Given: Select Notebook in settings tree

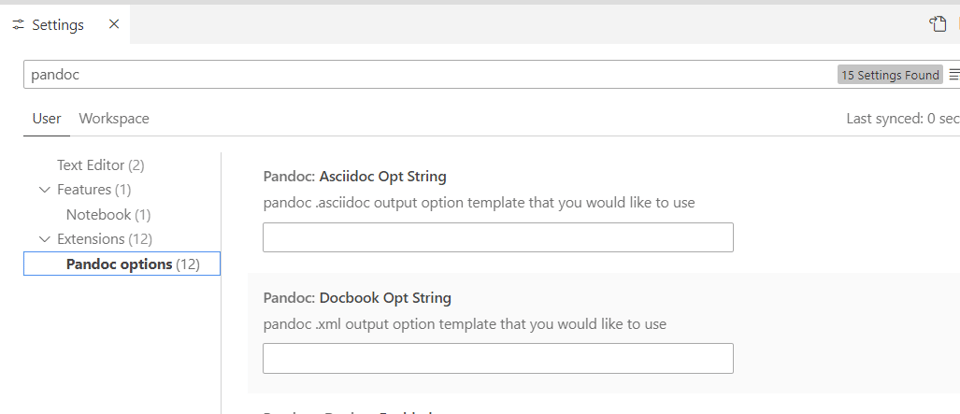Looking at the screenshot, I should click(x=108, y=215).
